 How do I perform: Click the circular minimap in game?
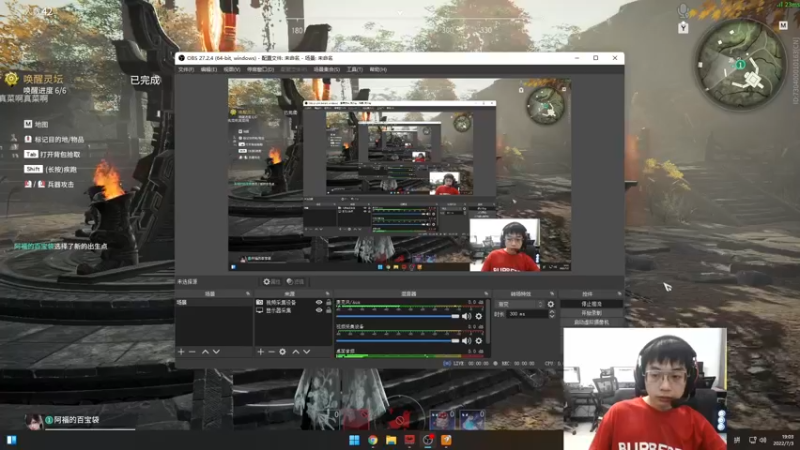pos(740,64)
